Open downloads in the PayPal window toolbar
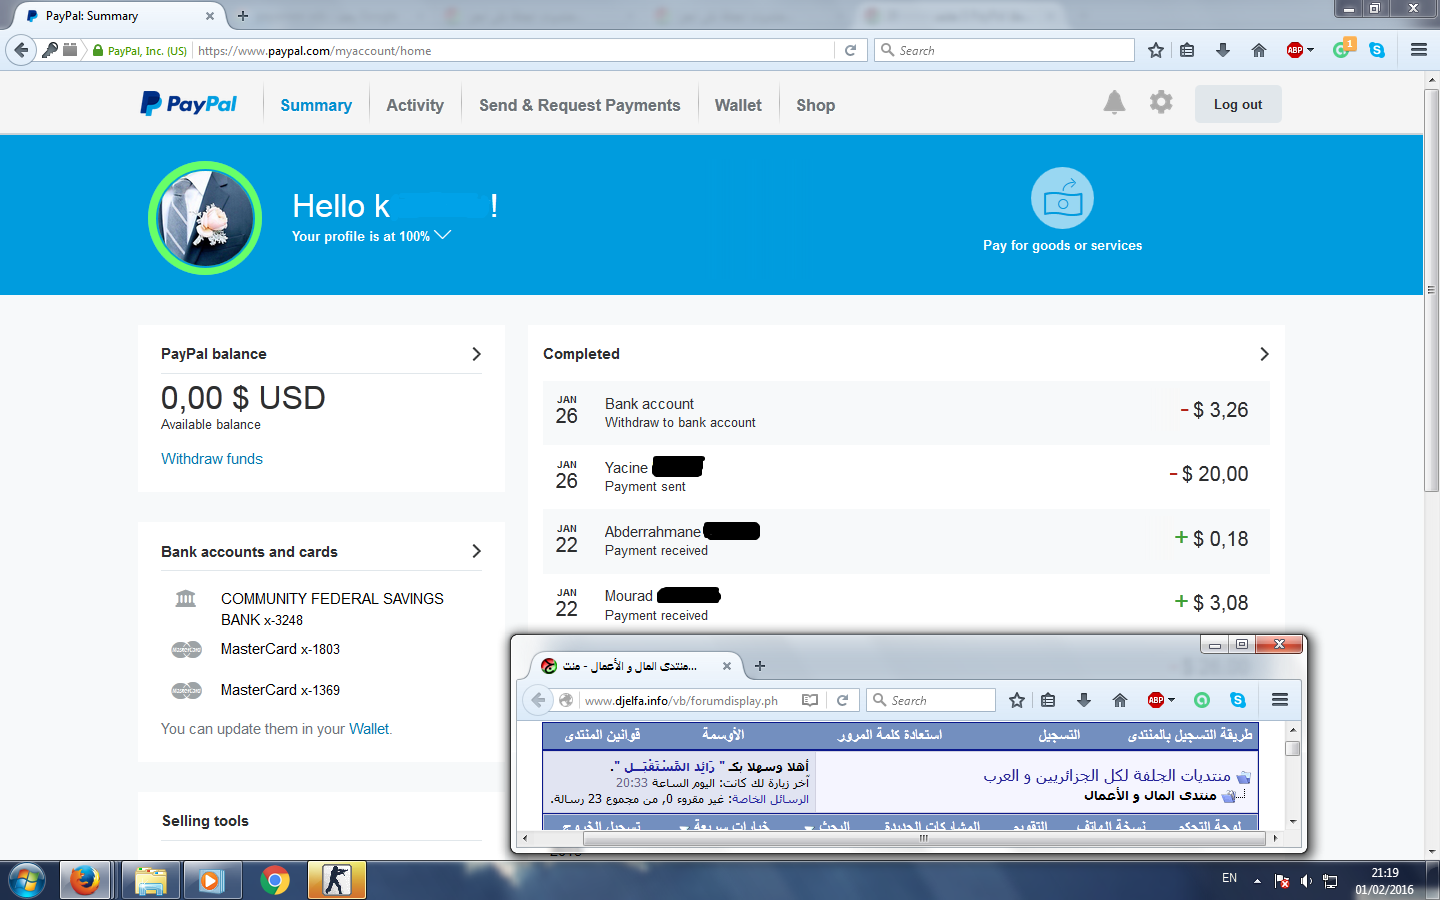Viewport: 1440px width, 900px height. point(1222,50)
